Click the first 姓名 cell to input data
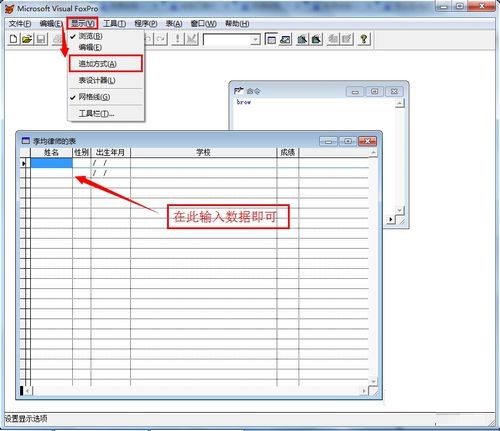500x431 pixels. 52,163
